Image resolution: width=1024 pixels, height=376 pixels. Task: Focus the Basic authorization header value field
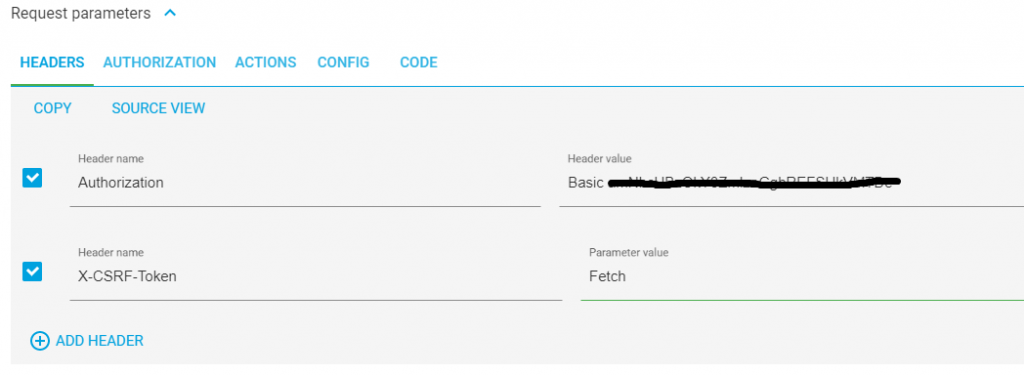point(792,183)
